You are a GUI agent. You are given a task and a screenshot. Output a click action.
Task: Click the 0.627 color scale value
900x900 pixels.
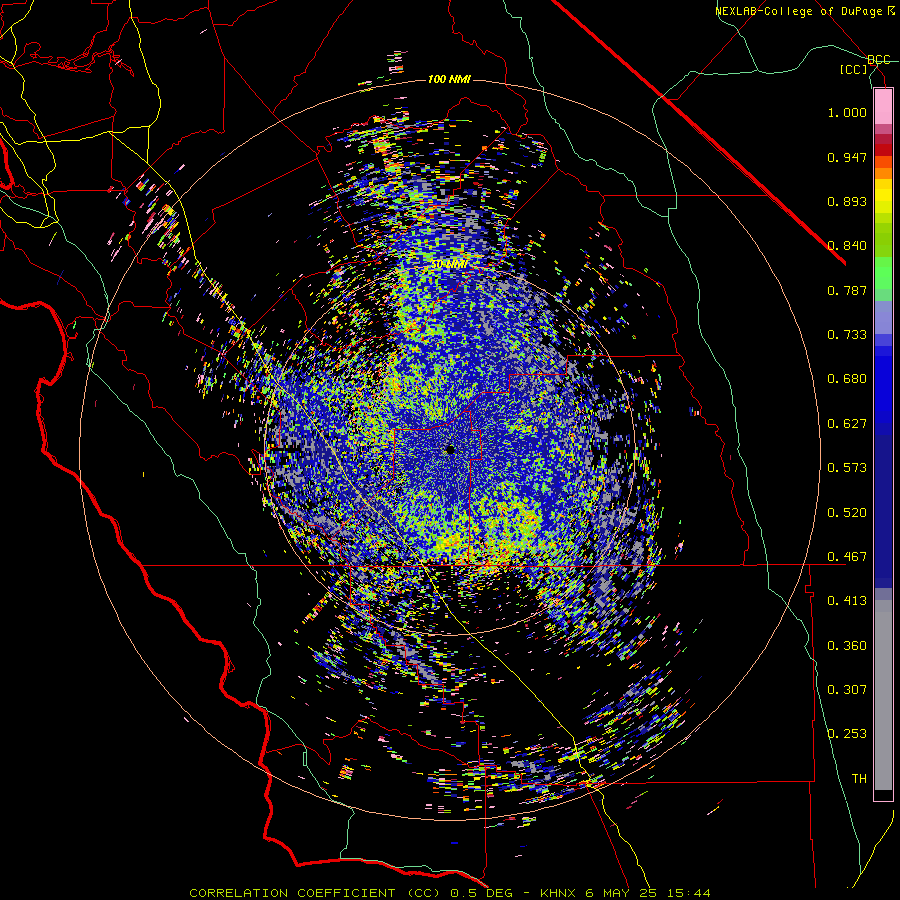click(847, 424)
